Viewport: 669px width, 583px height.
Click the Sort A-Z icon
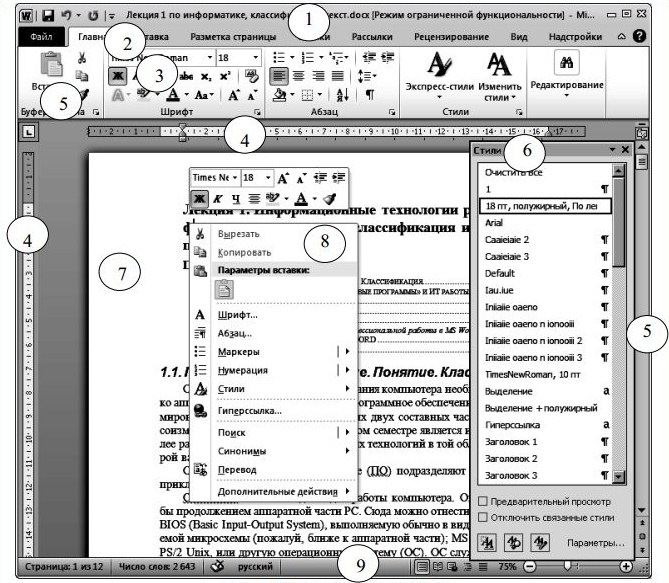(x=343, y=95)
